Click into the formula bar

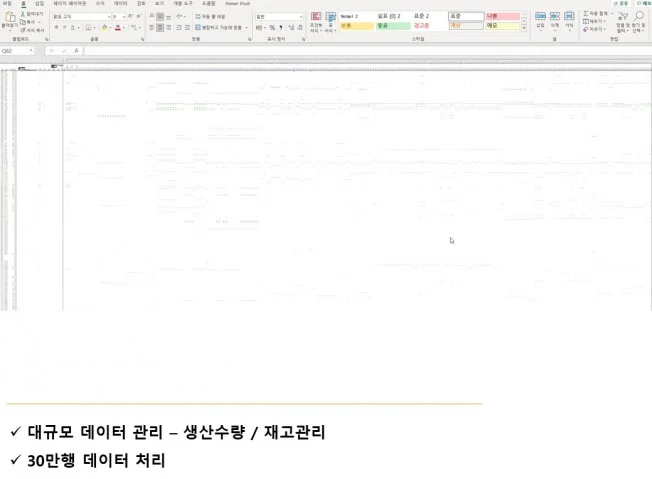[368, 51]
